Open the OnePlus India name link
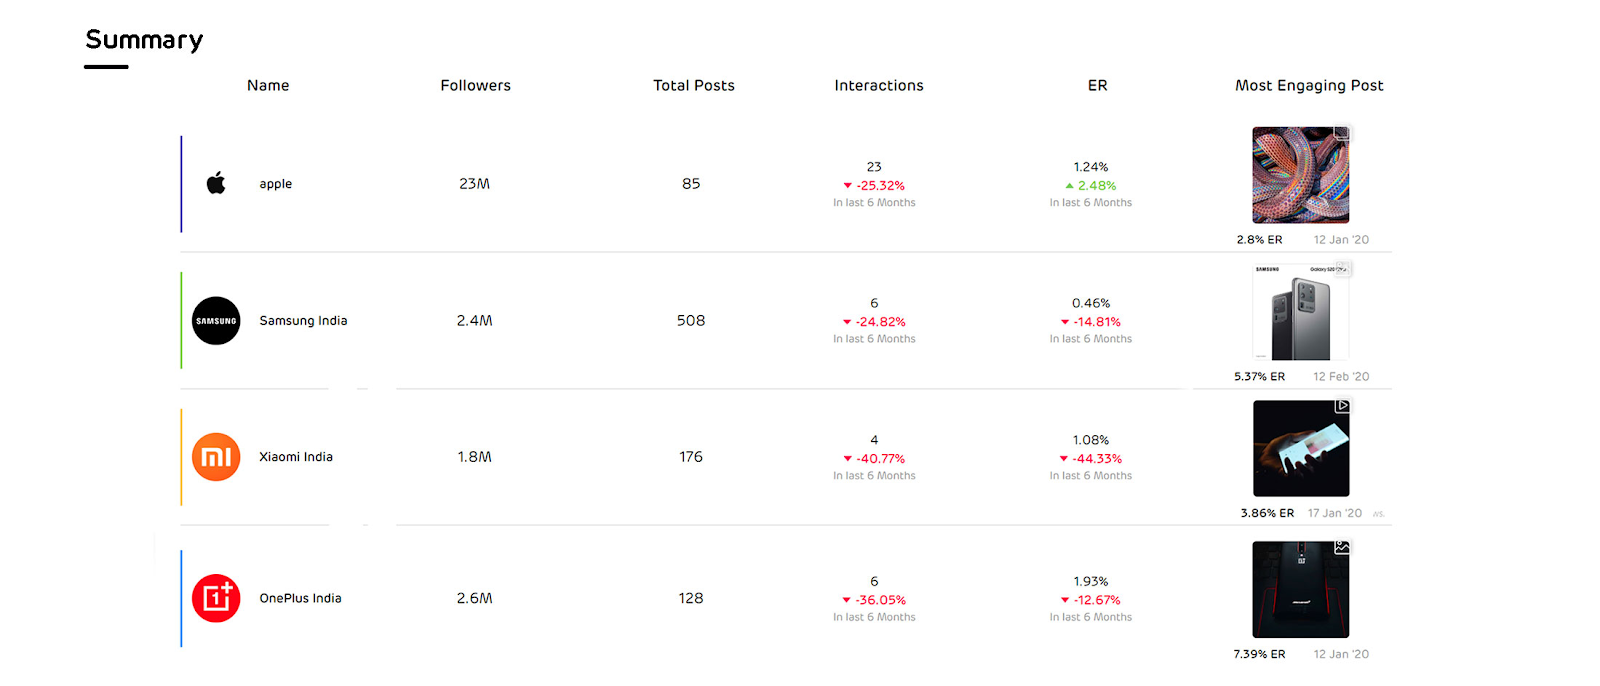1600x686 pixels. coord(300,598)
